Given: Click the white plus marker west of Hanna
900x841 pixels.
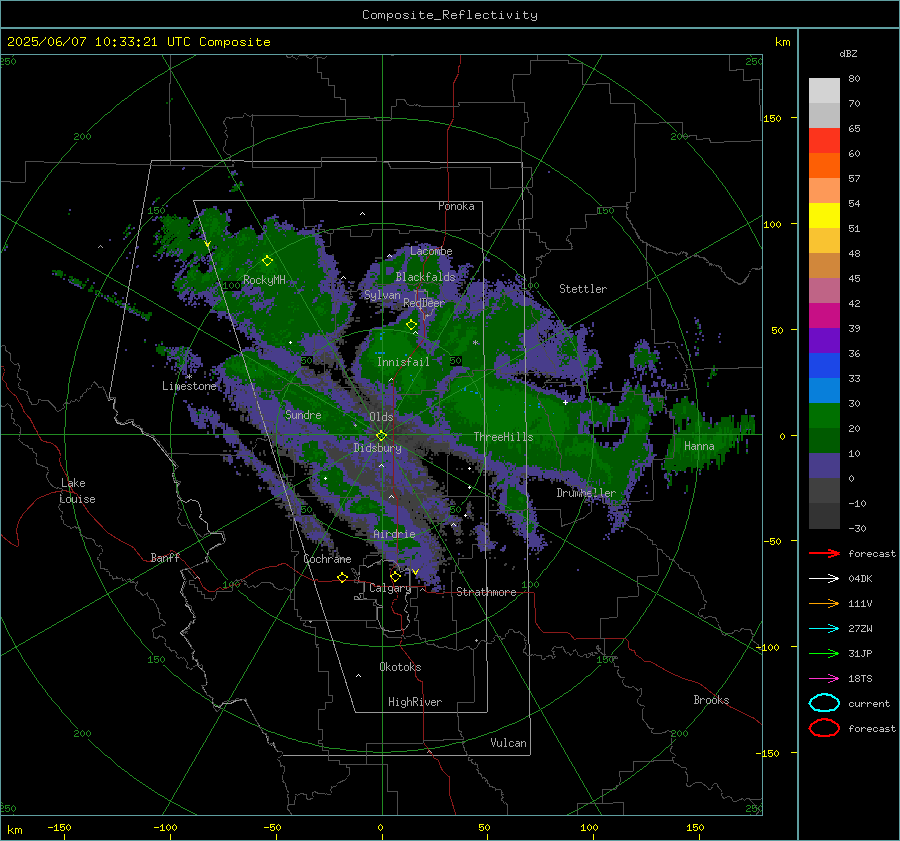Looking at the screenshot, I should [x=565, y=402].
